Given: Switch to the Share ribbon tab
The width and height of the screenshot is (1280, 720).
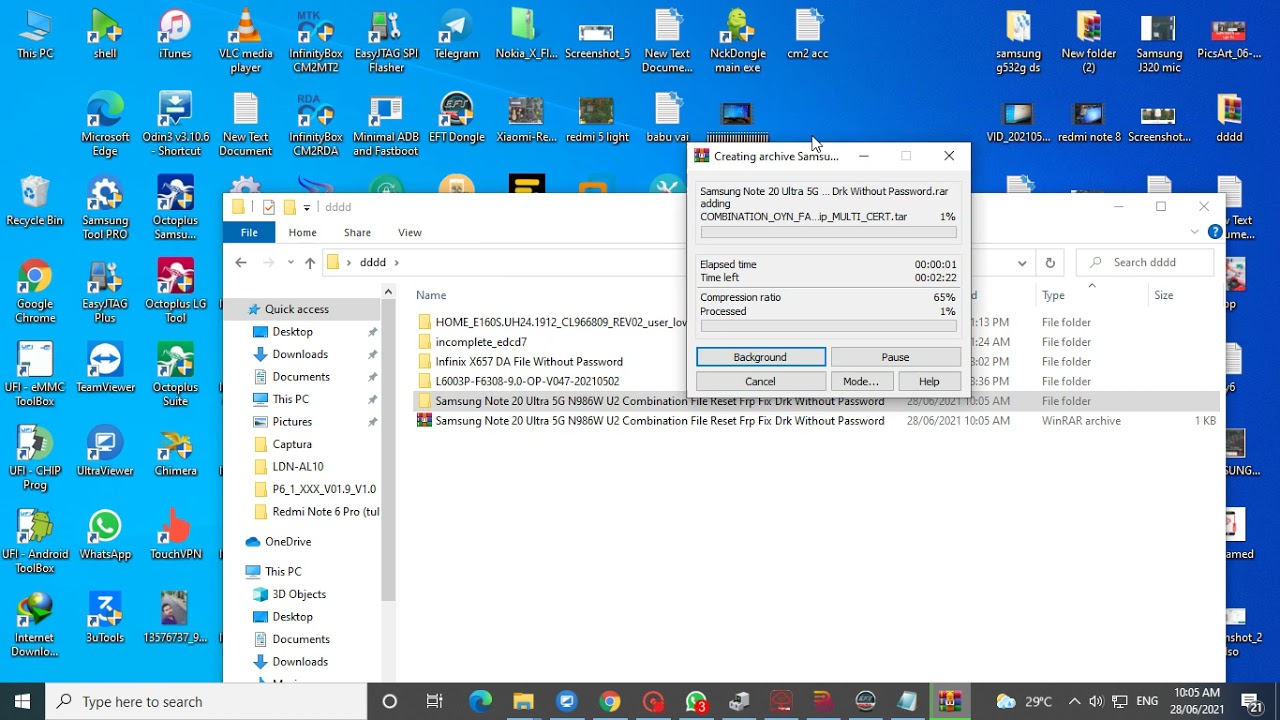Looking at the screenshot, I should click(x=357, y=232).
